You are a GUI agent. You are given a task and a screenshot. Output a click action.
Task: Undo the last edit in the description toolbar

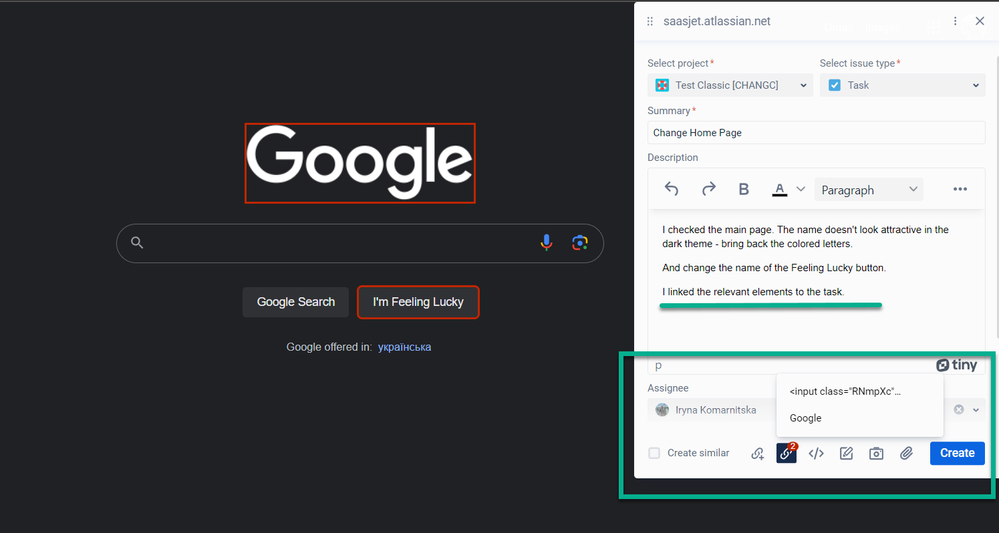tap(672, 189)
